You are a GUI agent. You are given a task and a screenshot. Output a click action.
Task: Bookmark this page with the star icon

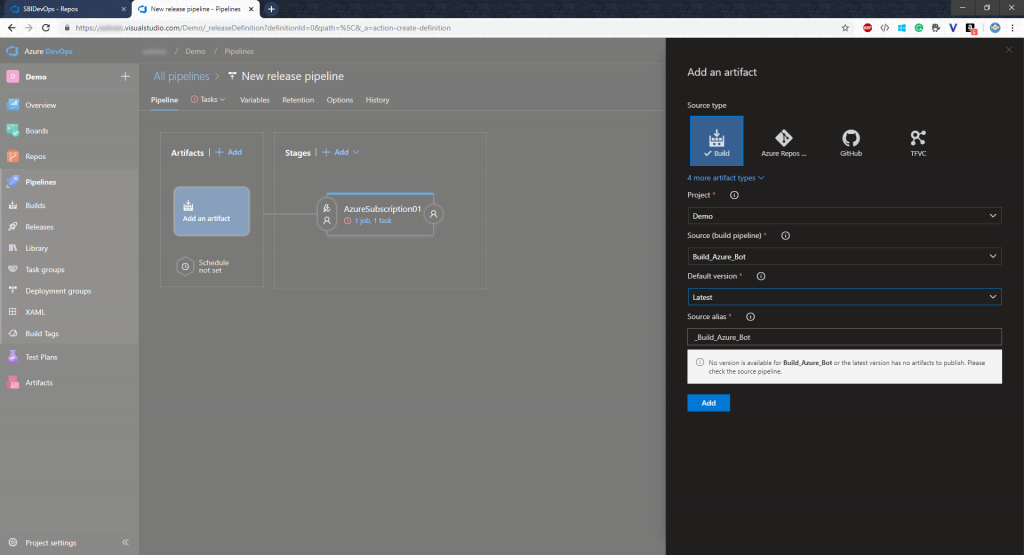[845, 28]
